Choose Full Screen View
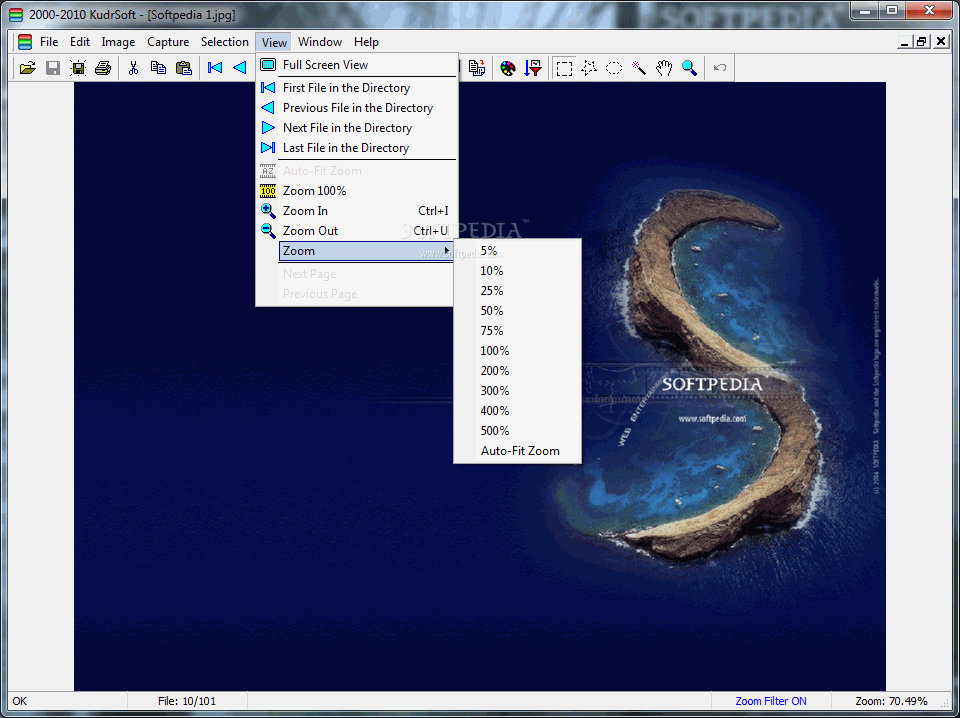The image size is (960, 718). tap(357, 65)
